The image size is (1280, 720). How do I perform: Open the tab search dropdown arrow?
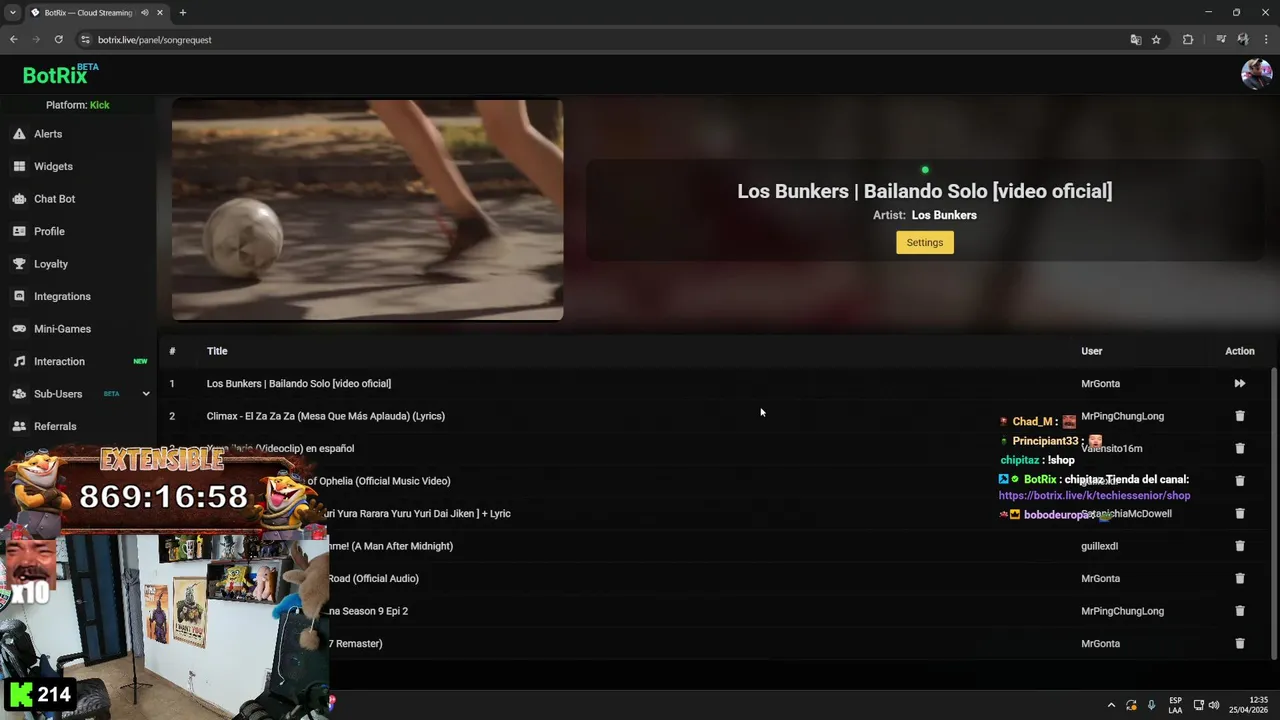(12, 13)
